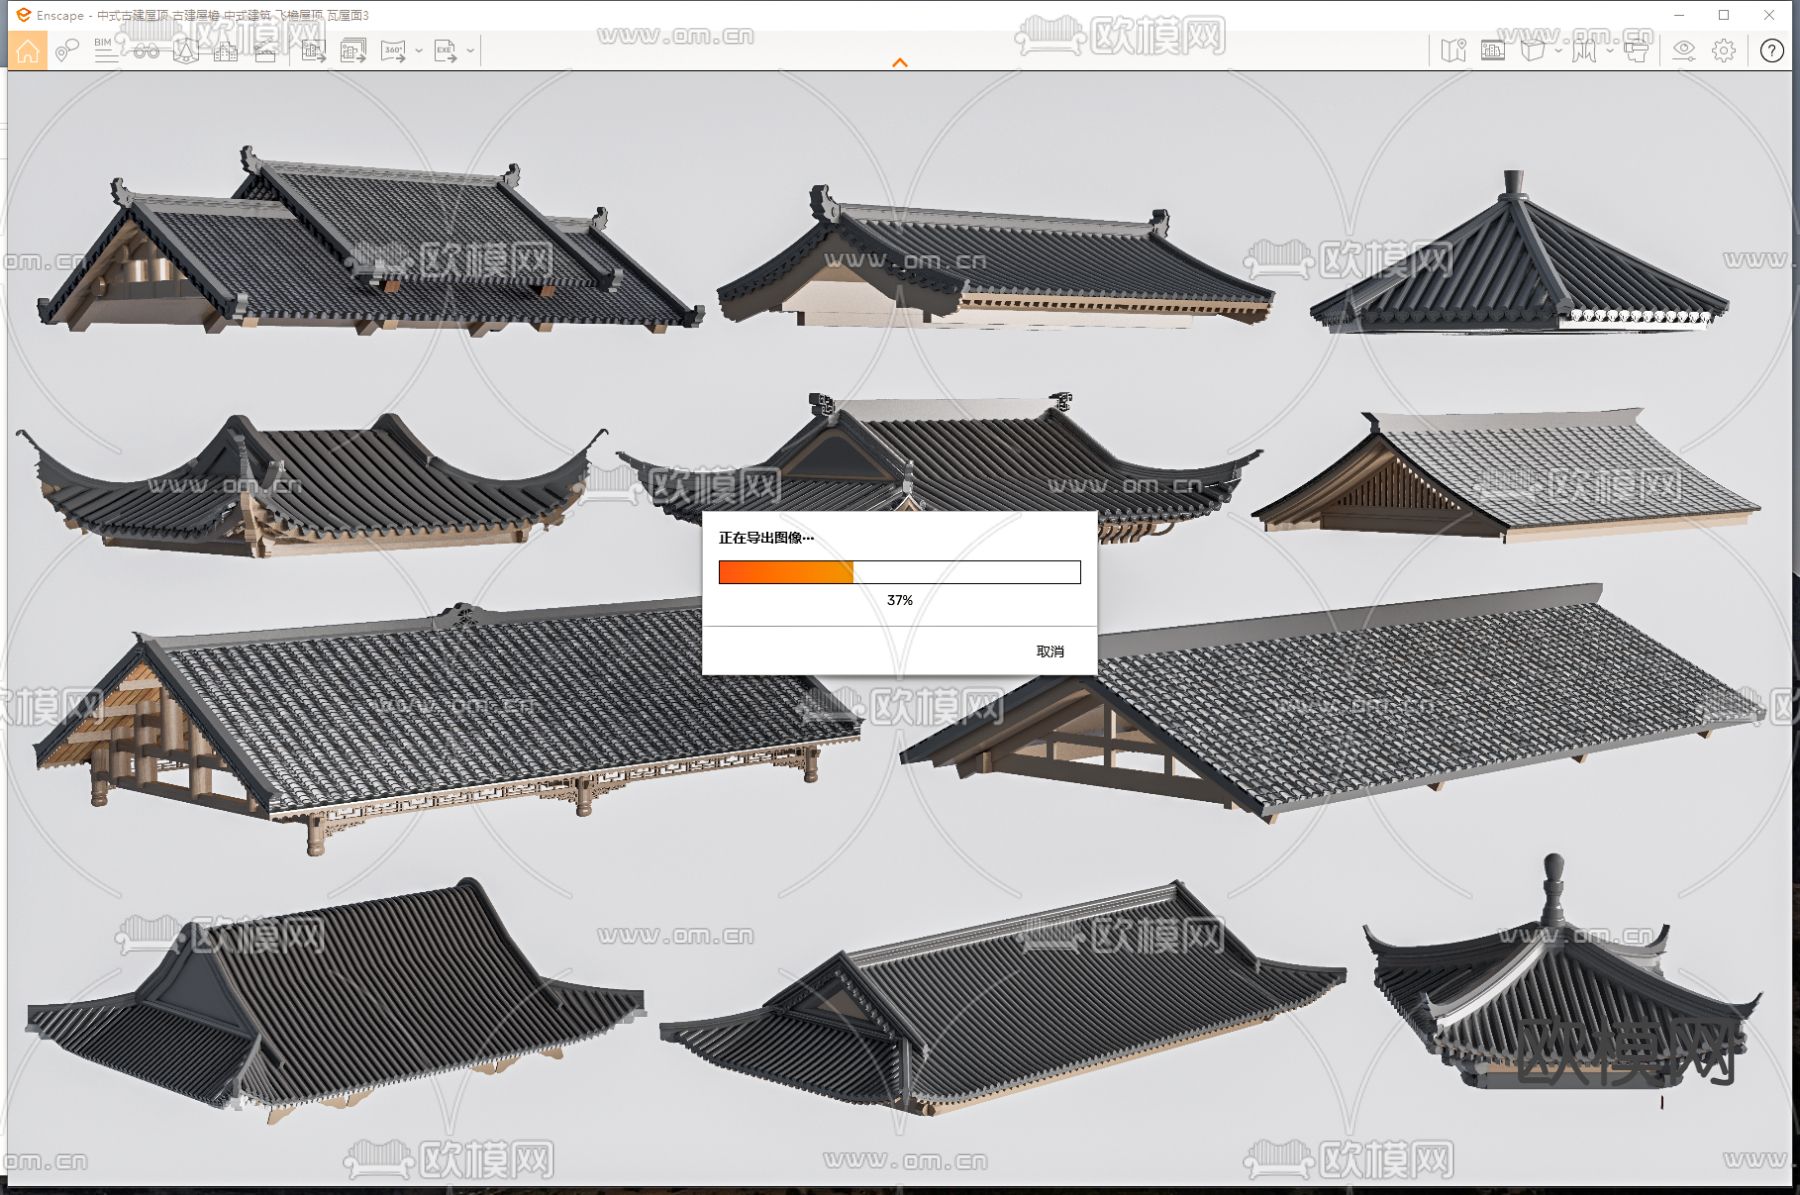Viewport: 1800px width, 1195px height.
Task: Collapse the toolbar using the orange chevron
Action: [900, 63]
